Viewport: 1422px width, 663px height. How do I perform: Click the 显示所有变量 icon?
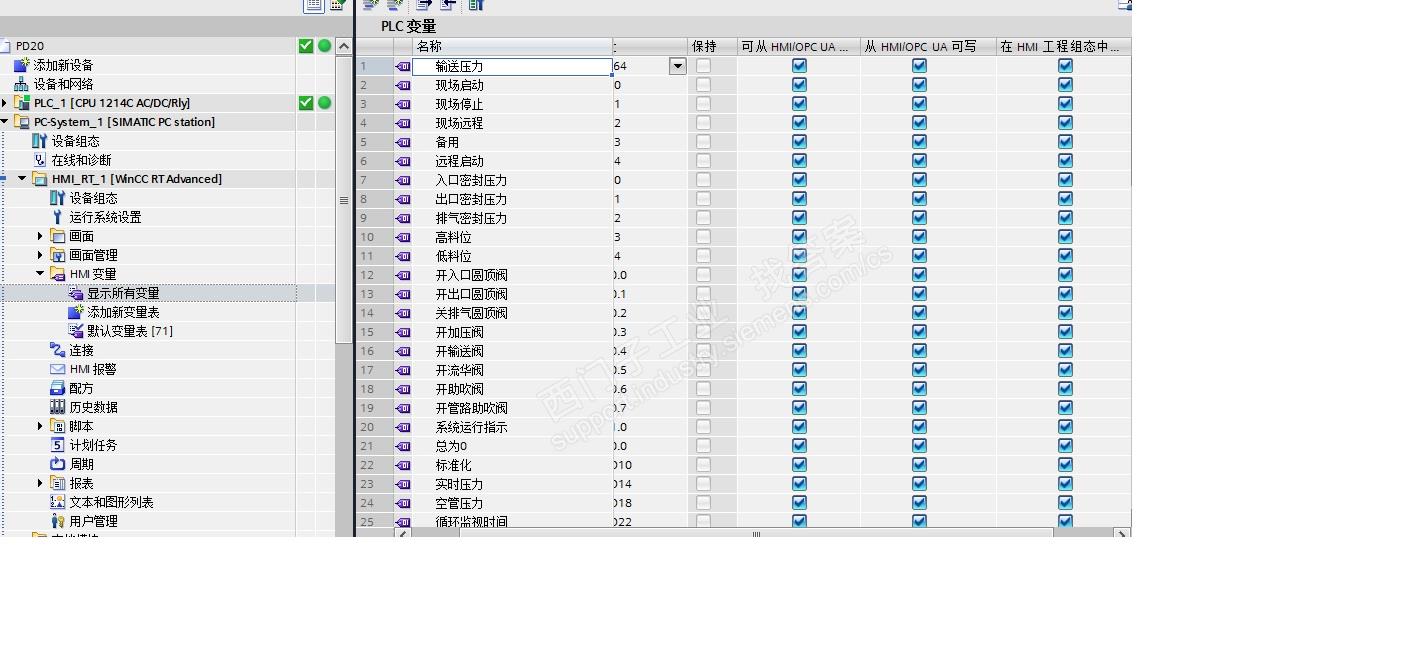point(76,293)
